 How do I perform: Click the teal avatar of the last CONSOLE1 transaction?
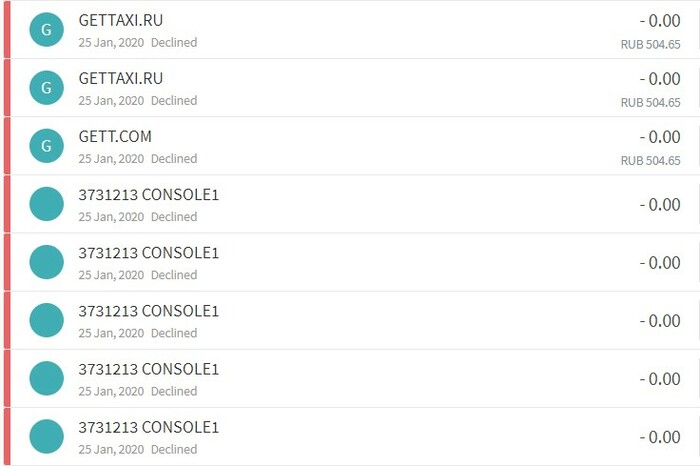click(46, 436)
